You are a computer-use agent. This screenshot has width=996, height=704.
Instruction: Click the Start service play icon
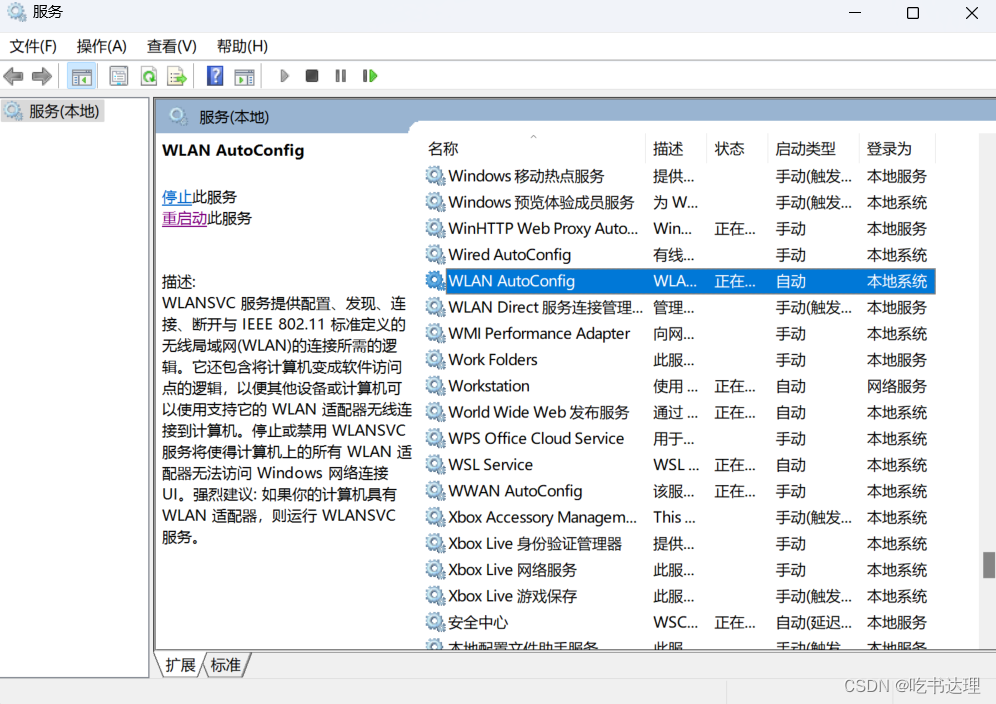pyautogui.click(x=284, y=76)
